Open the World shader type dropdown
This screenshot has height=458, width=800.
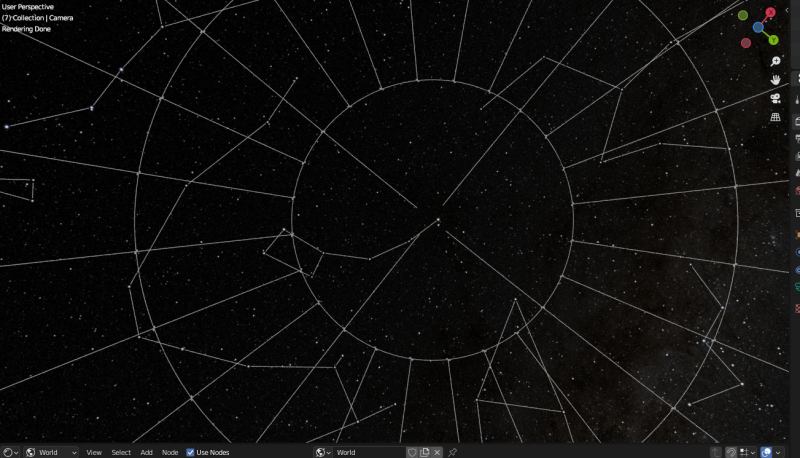pyautogui.click(x=52, y=452)
